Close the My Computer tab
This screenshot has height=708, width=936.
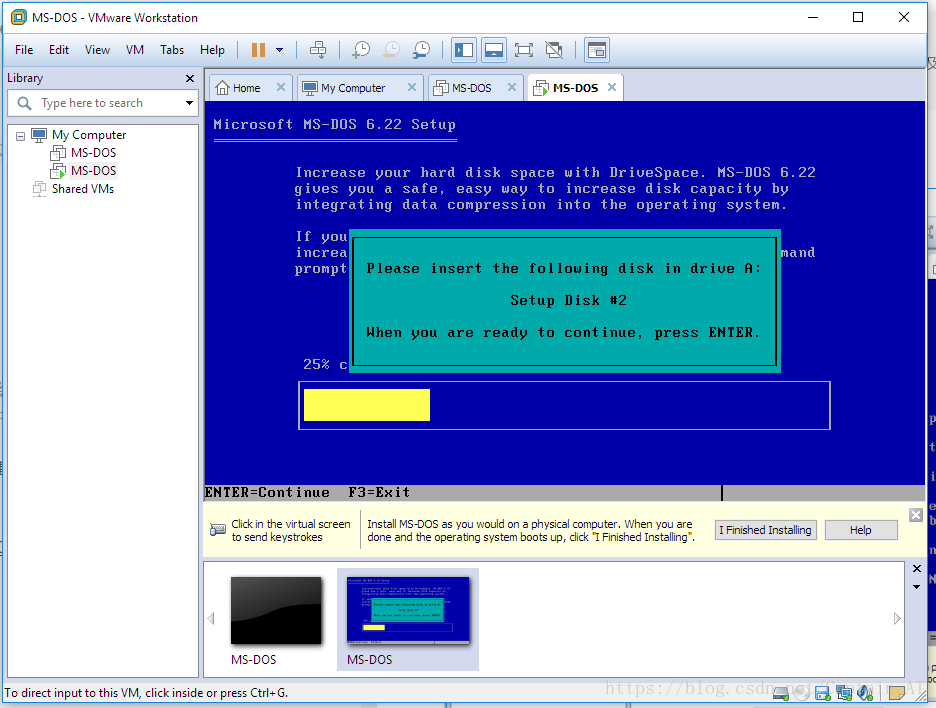[x=412, y=87]
